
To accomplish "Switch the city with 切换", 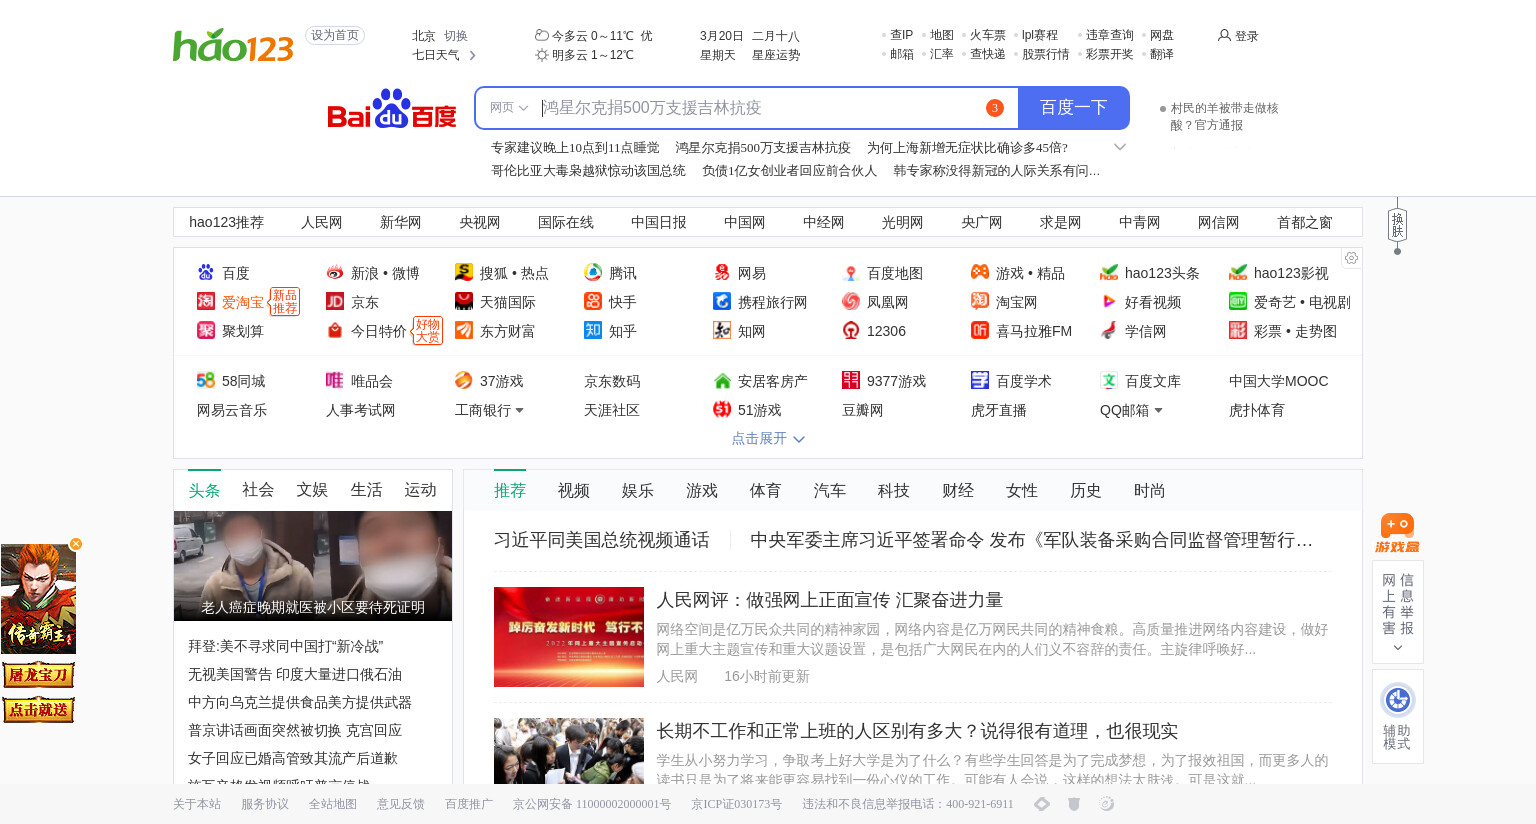I will coord(456,35).
